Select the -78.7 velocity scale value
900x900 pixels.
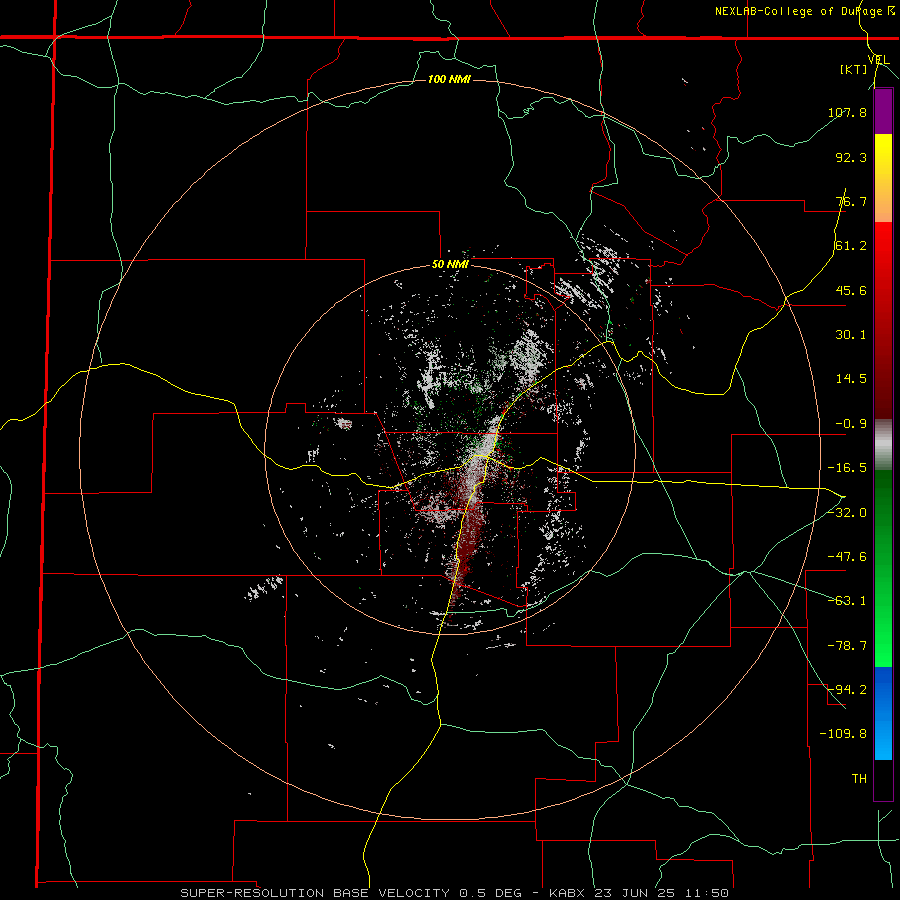click(x=847, y=646)
